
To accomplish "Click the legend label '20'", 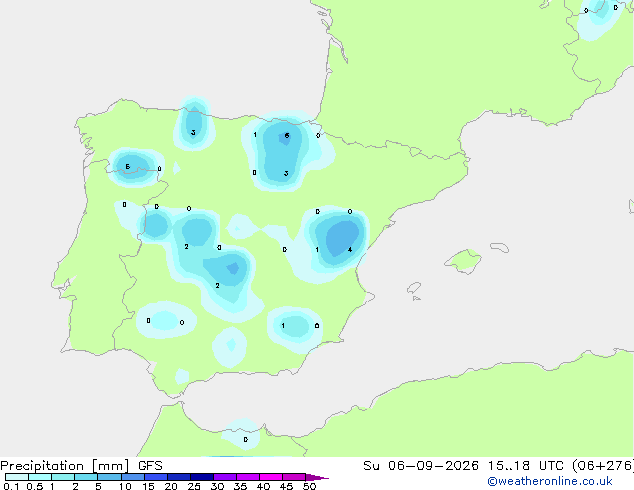I will pyautogui.click(x=171, y=486).
